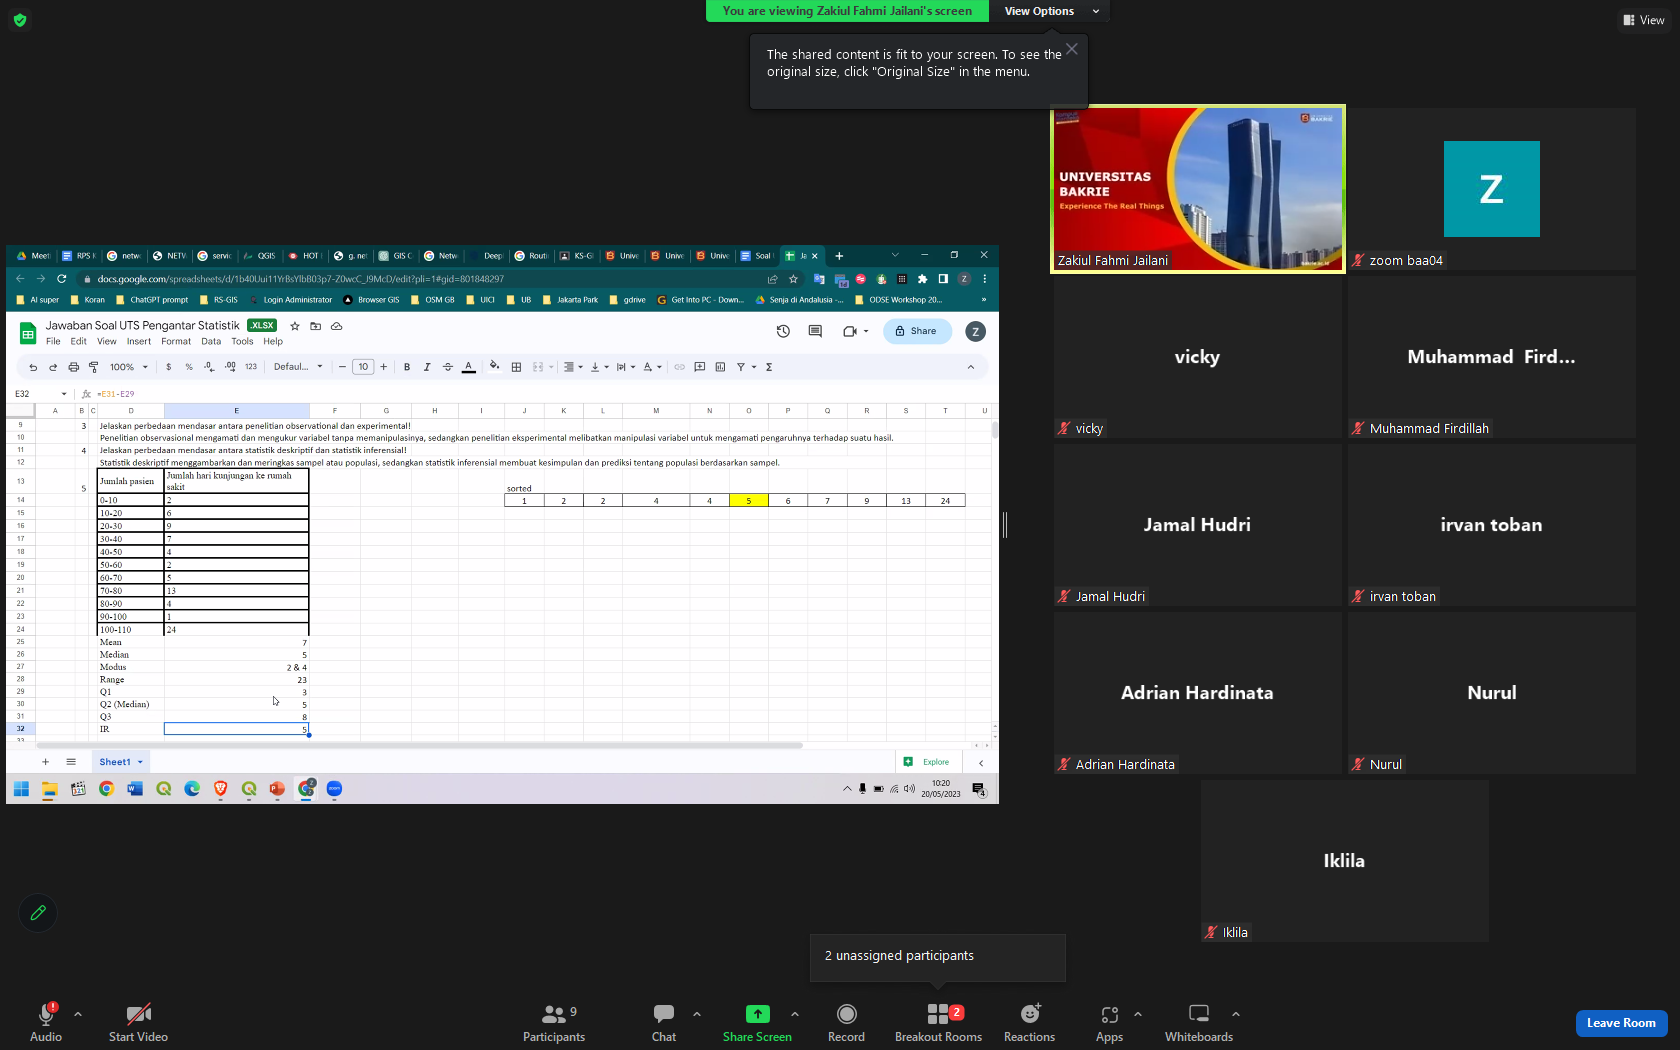Click the Explore button
This screenshot has width=1680, height=1050.
927,762
